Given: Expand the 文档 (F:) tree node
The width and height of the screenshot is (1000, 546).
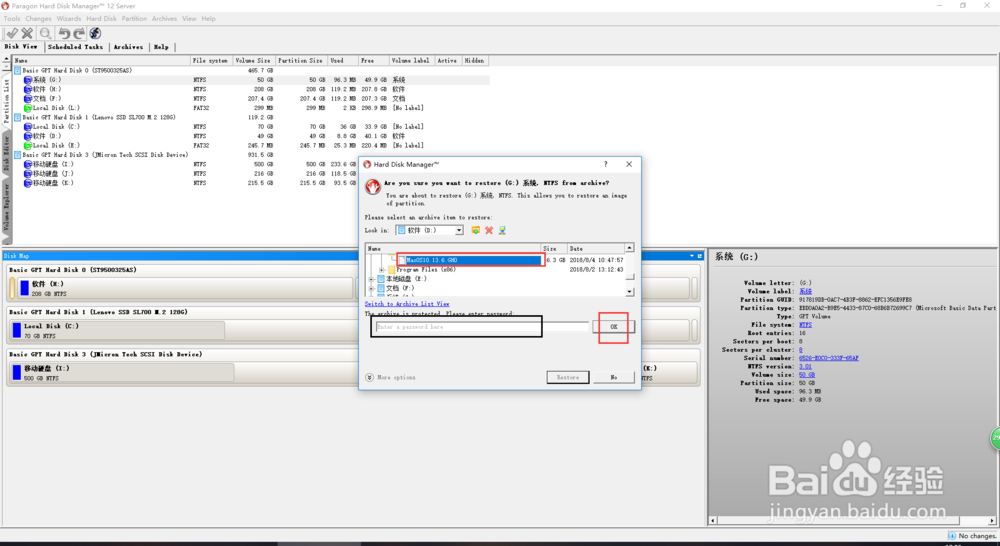Looking at the screenshot, I should pos(372,288).
